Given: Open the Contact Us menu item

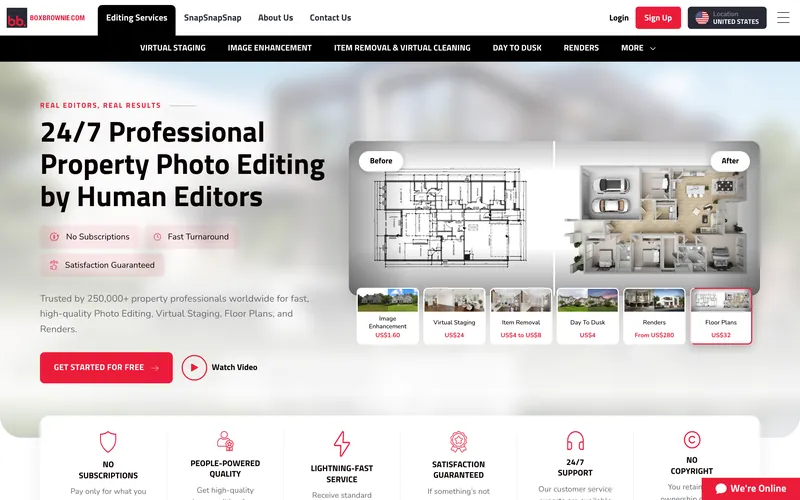Looking at the screenshot, I should tap(330, 18).
